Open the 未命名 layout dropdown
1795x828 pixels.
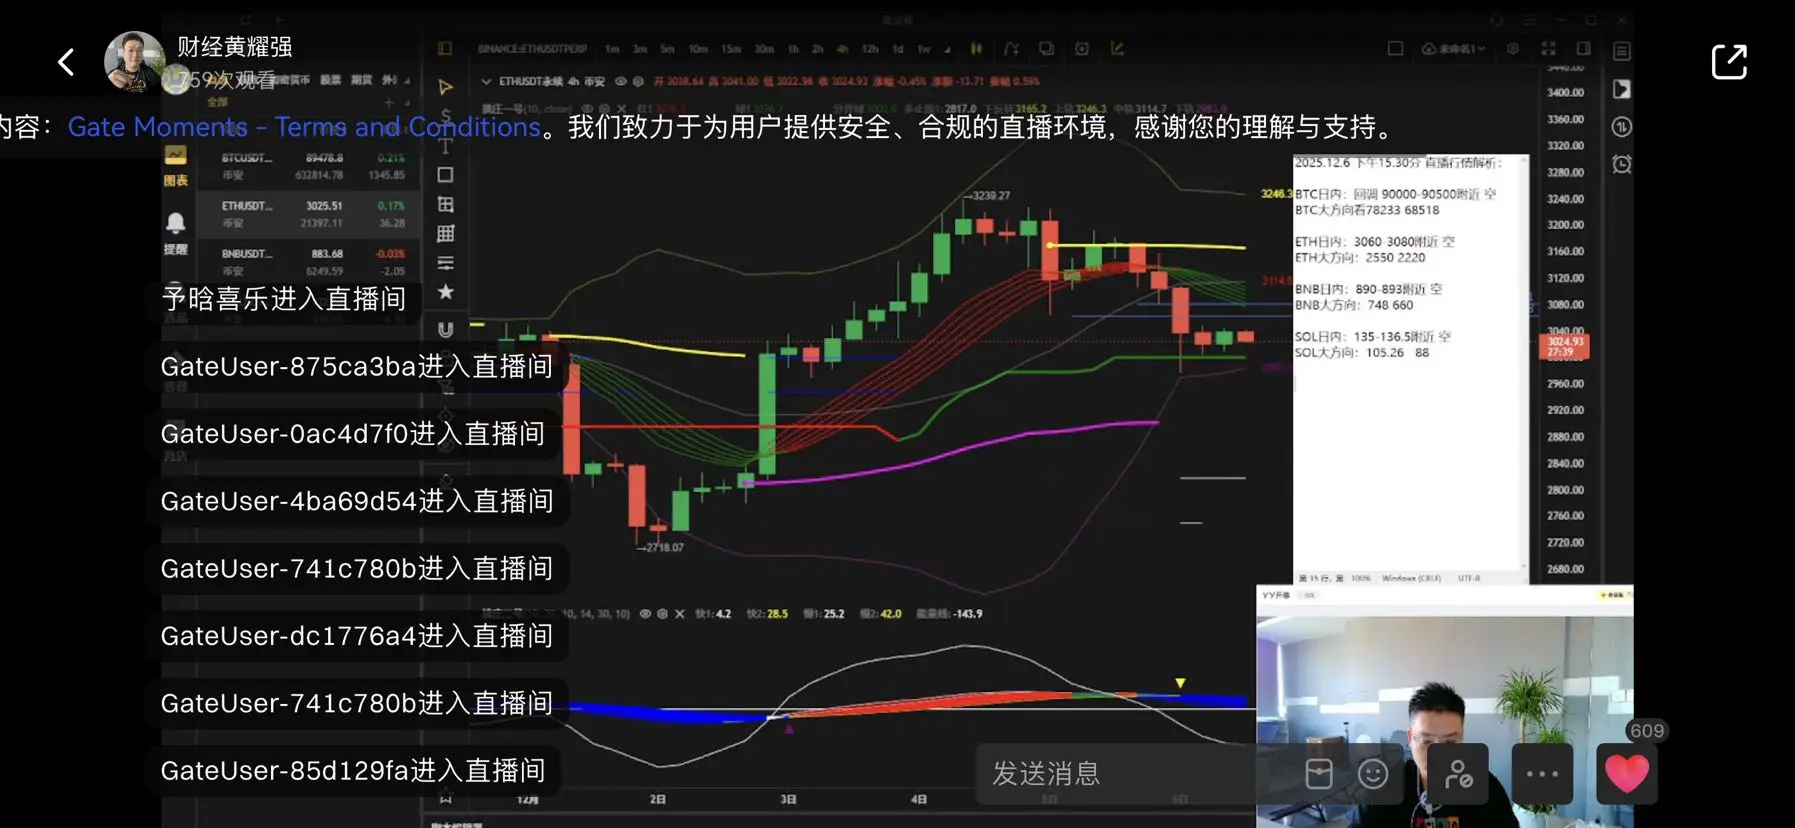tap(1453, 49)
